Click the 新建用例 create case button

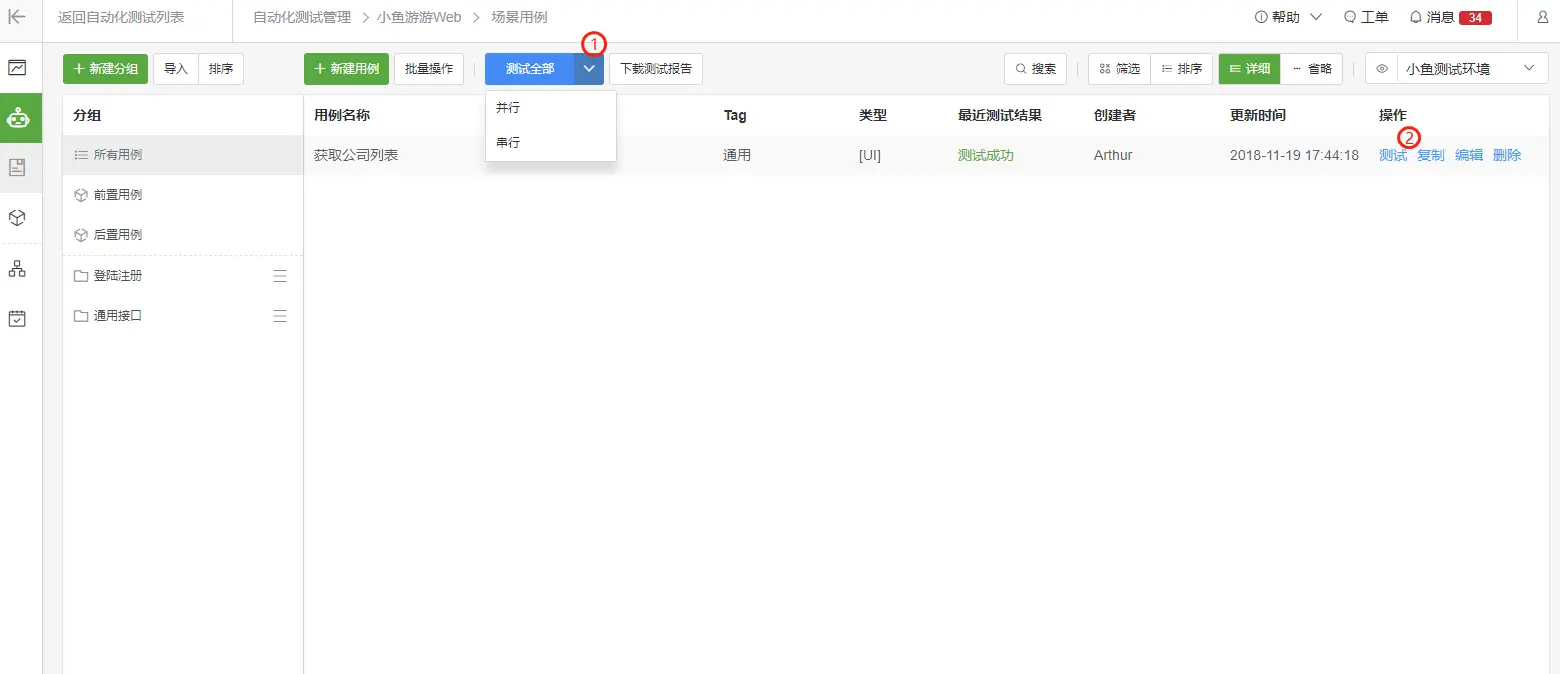click(346, 68)
